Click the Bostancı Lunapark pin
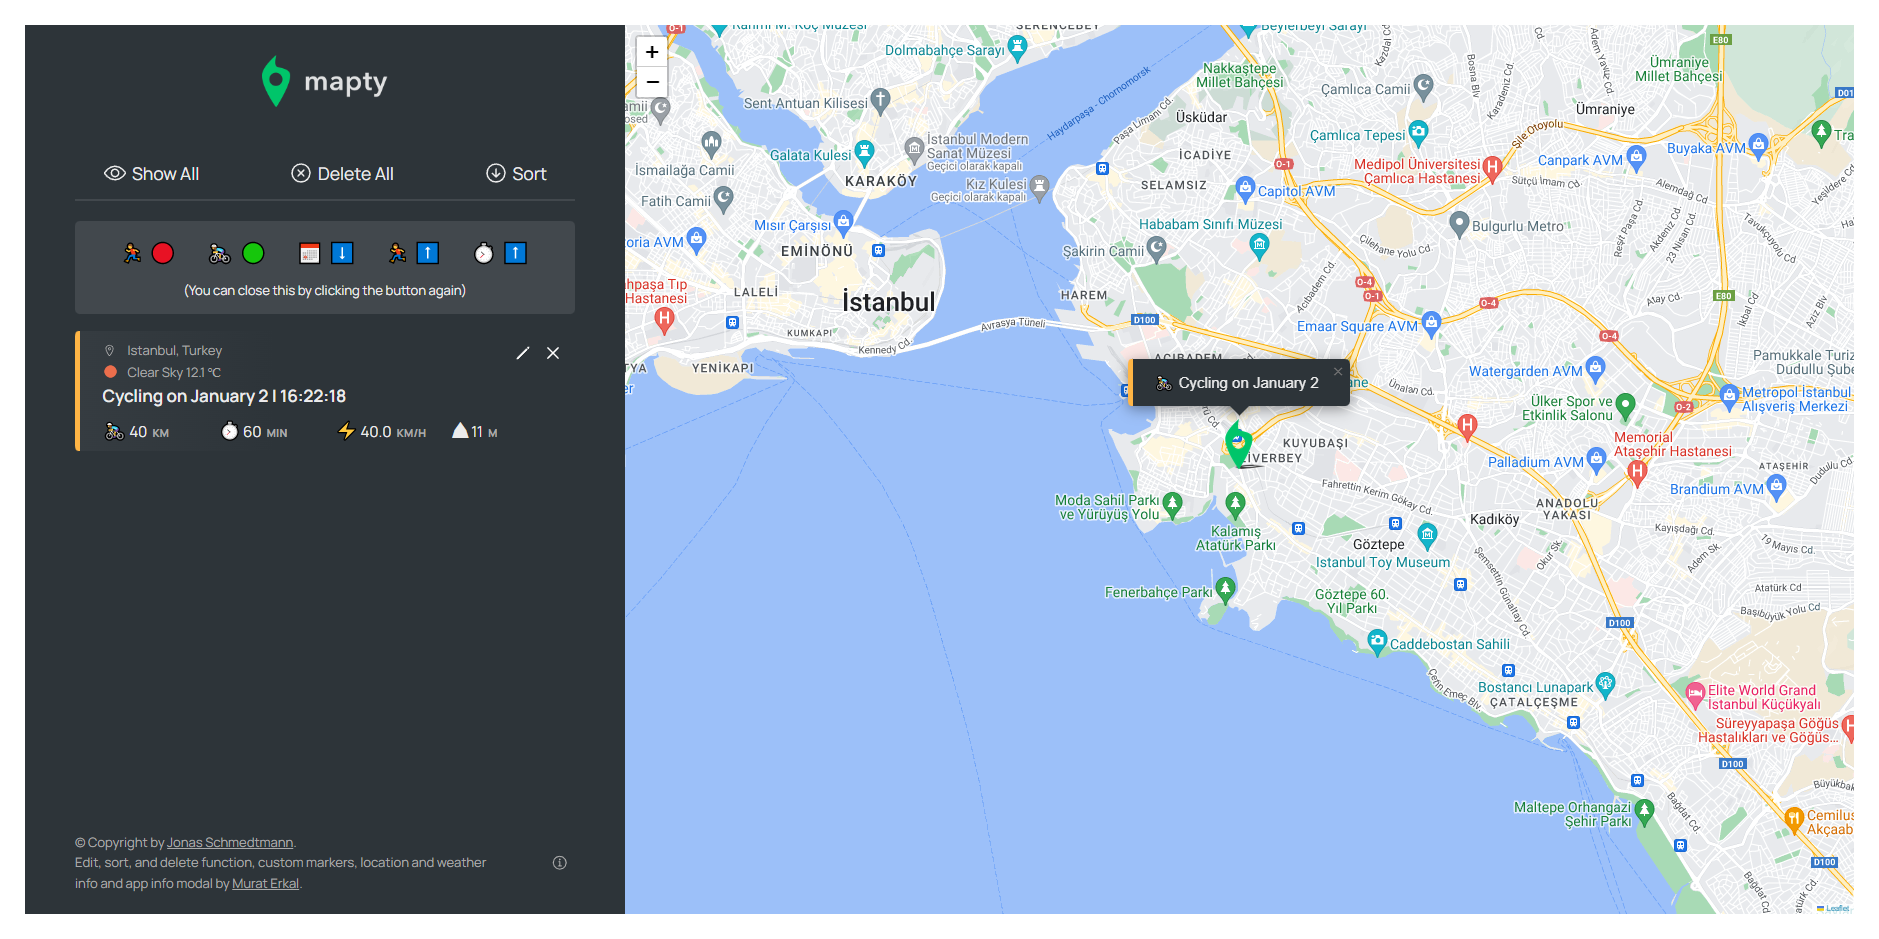The image size is (1879, 939). coord(1606,684)
